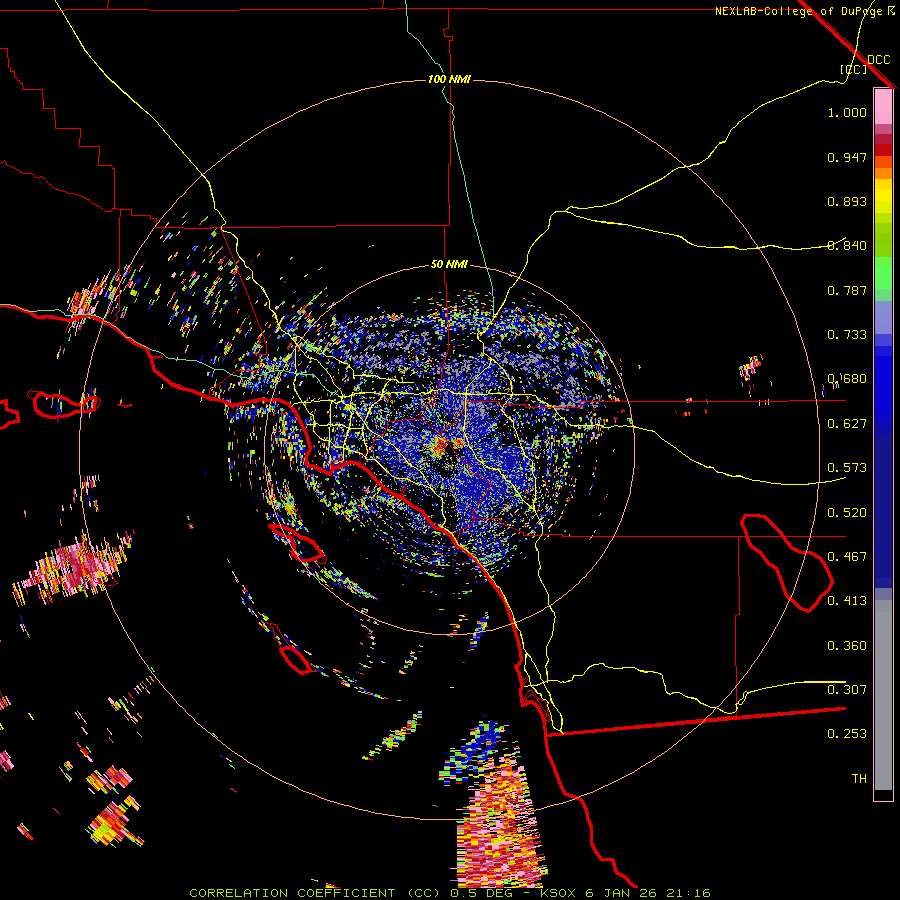Click the DCC label above the color bar
The image size is (900, 900).
click(878, 60)
